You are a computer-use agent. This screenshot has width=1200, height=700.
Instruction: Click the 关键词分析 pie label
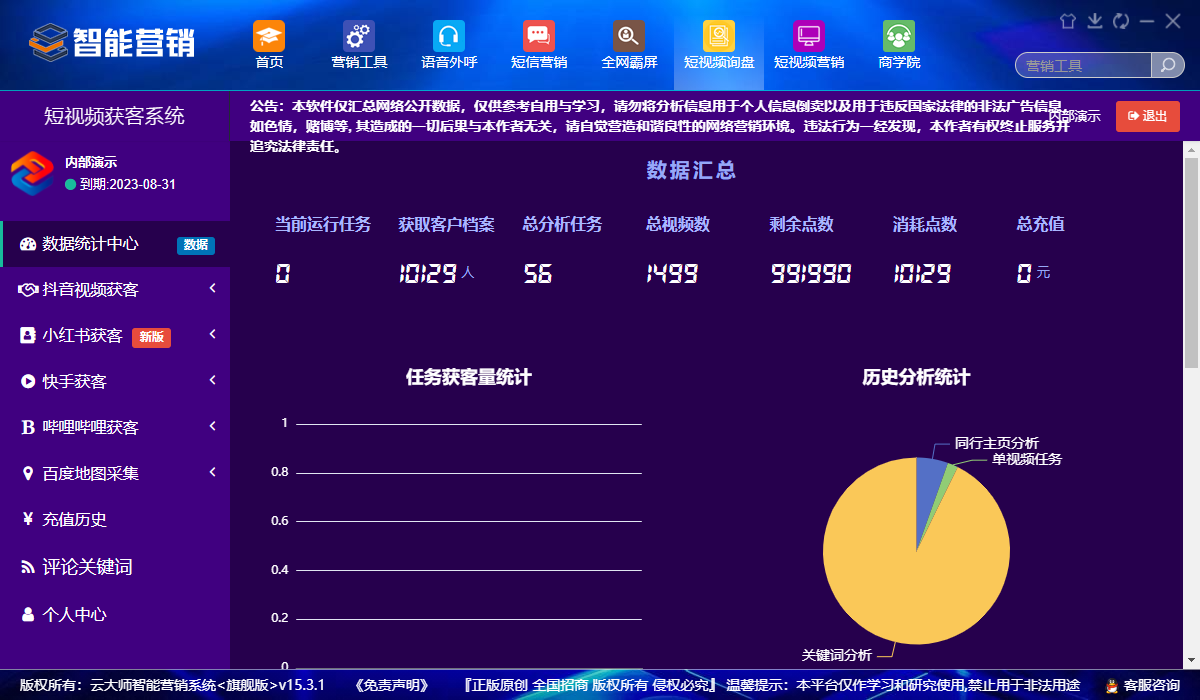(837, 655)
